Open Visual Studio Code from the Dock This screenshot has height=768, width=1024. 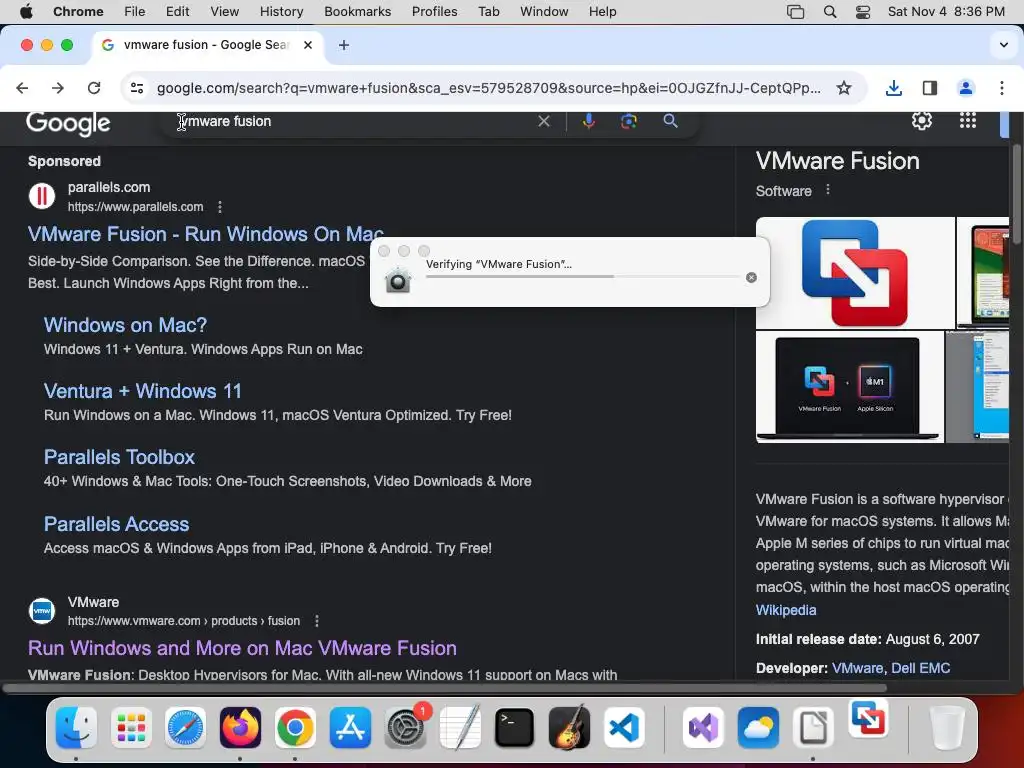click(x=624, y=728)
